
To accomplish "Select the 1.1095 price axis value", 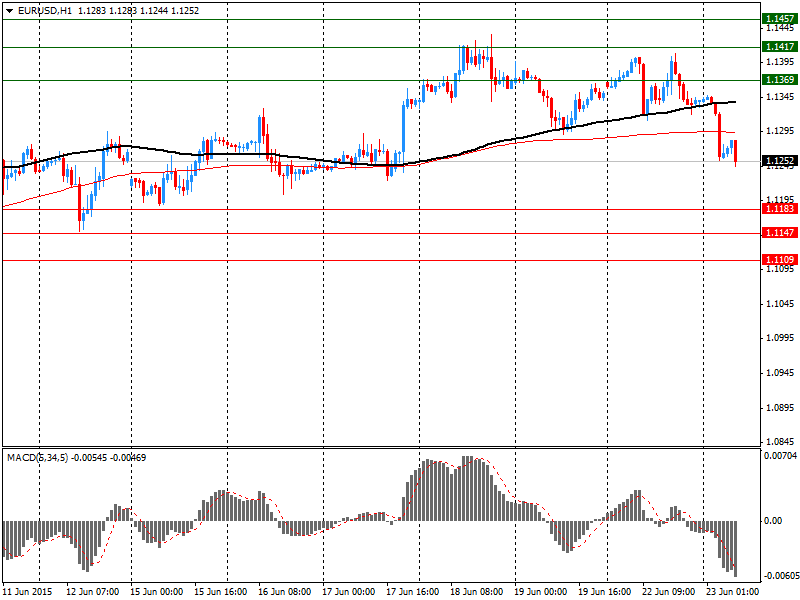I will coord(780,268).
